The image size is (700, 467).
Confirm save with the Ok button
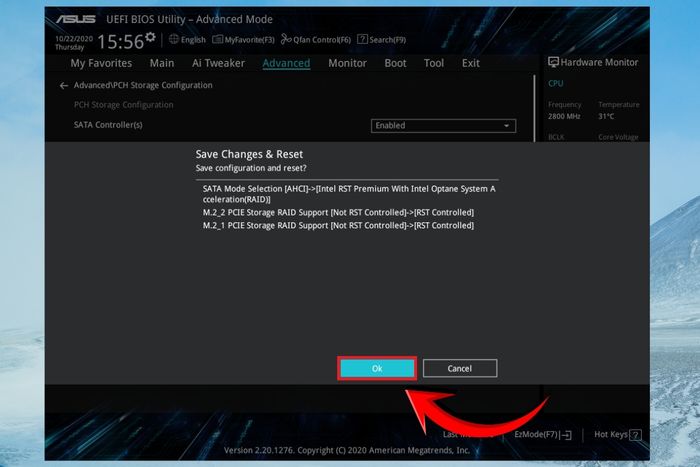(377, 368)
